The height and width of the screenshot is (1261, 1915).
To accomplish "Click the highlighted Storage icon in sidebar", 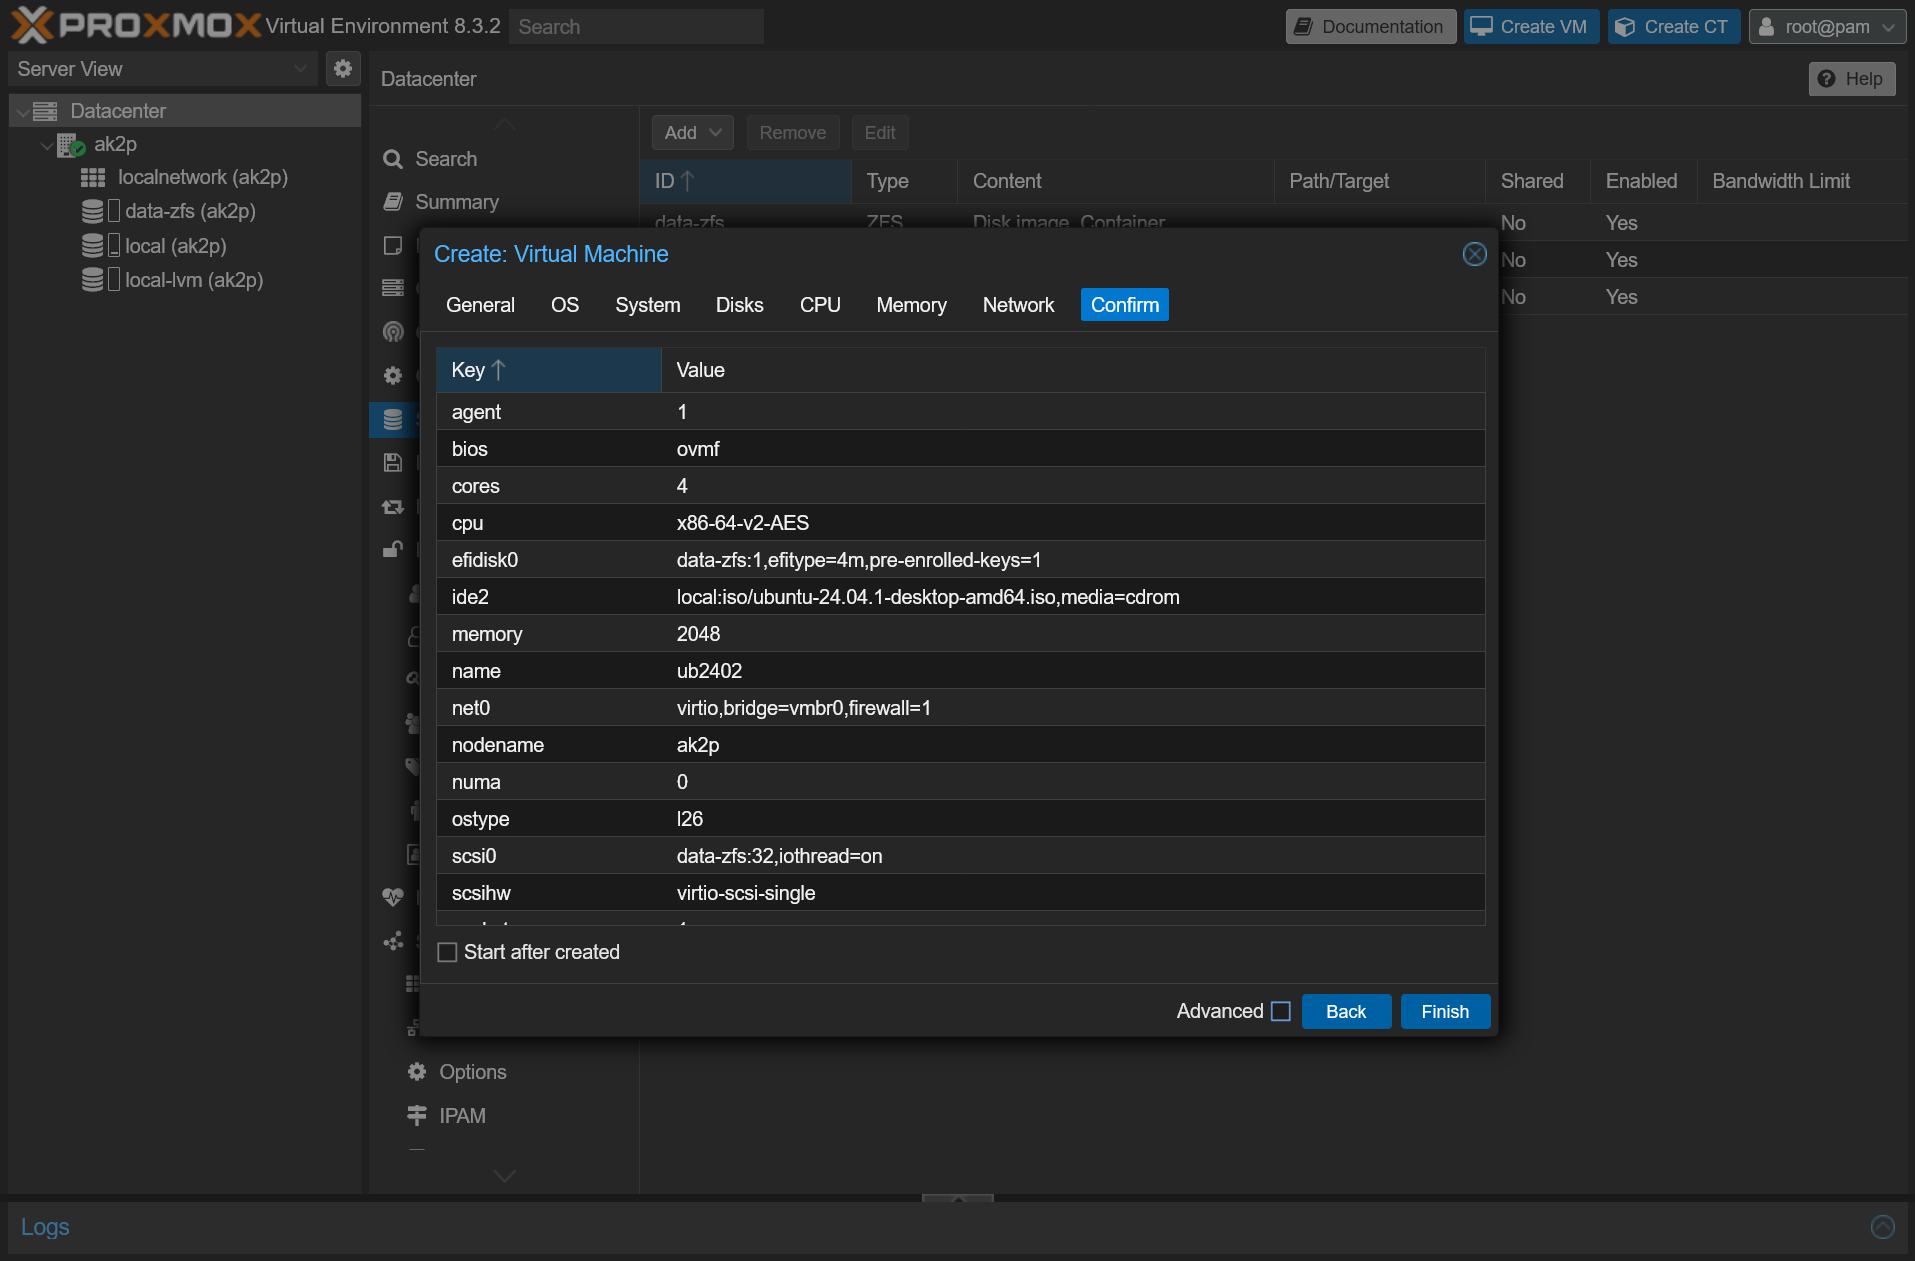I will (x=393, y=420).
